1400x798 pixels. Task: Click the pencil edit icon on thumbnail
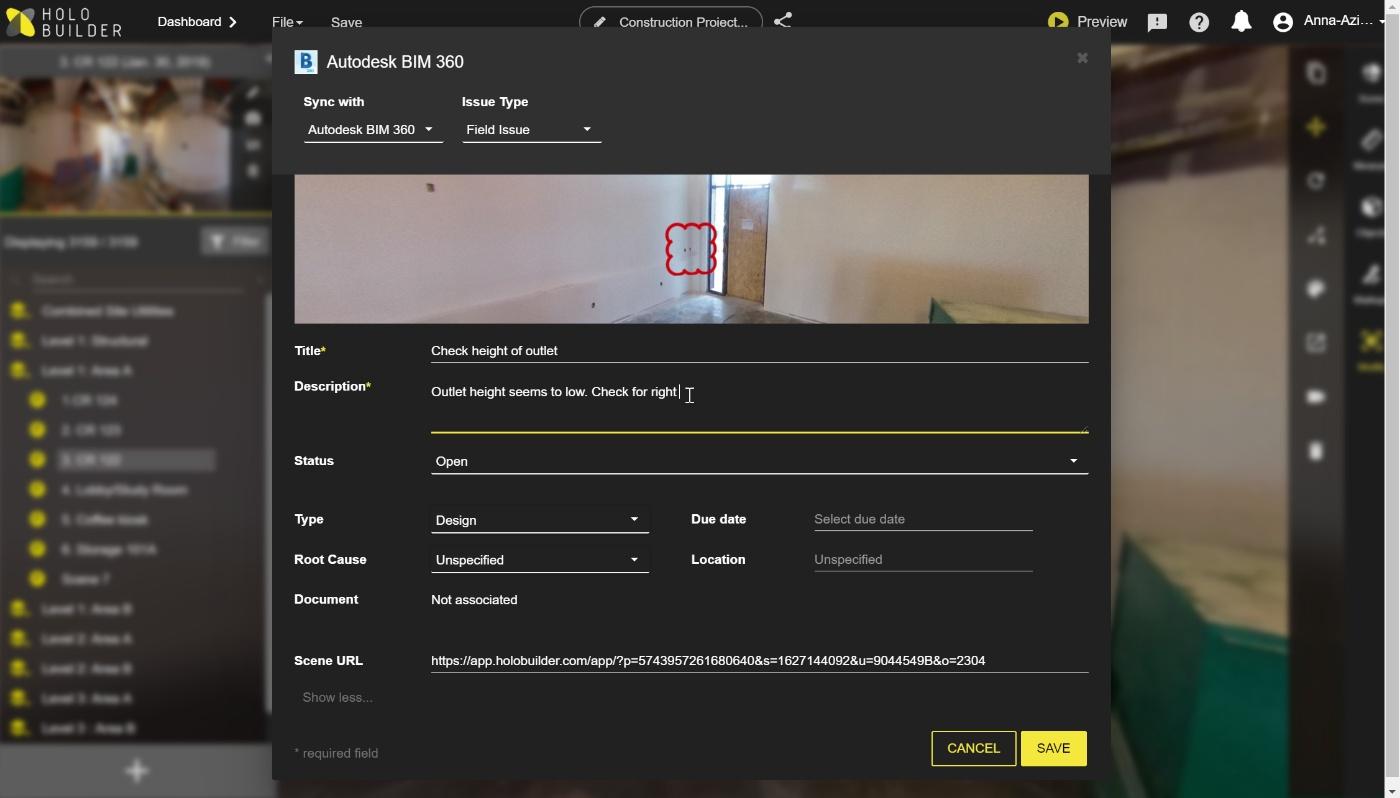pos(253,93)
